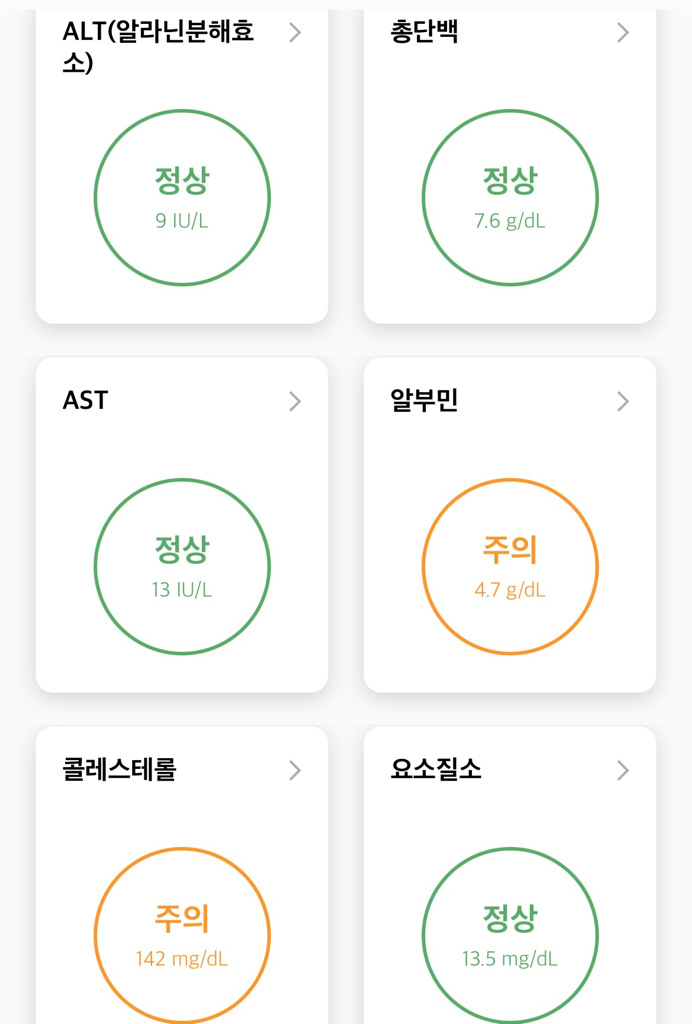692x1024 pixels.
Task: Open 콜레스테롤 details via chevron
Action: pos(295,770)
